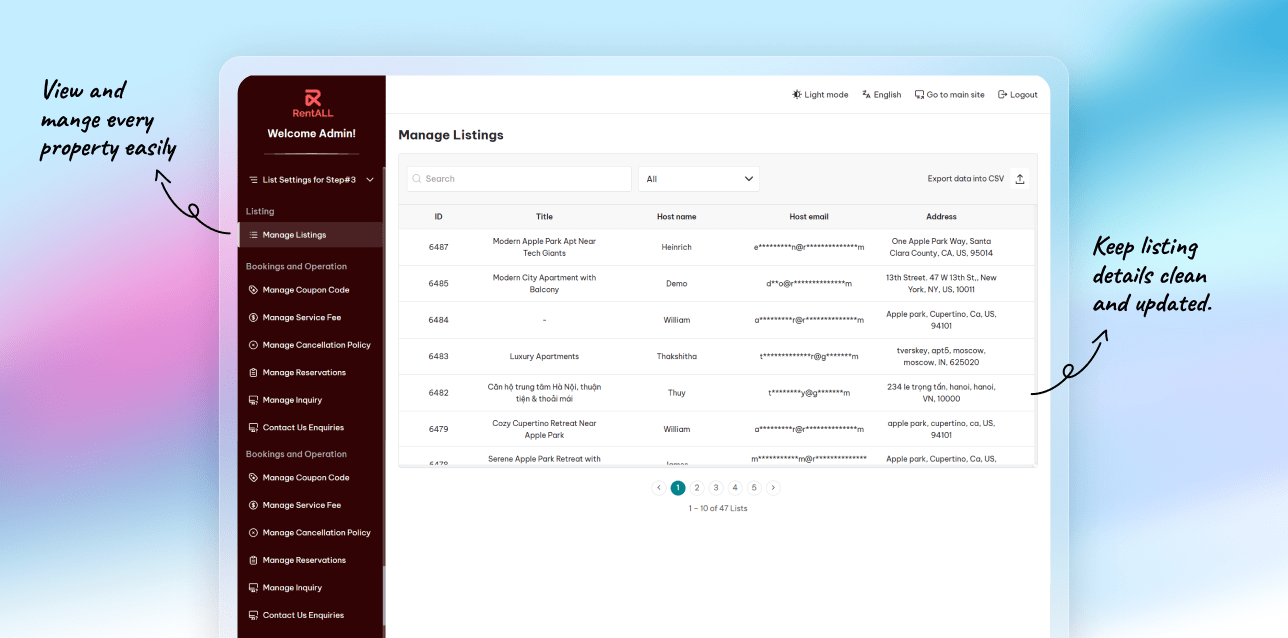Click host name Thuy
1288x638 pixels.
(x=677, y=393)
